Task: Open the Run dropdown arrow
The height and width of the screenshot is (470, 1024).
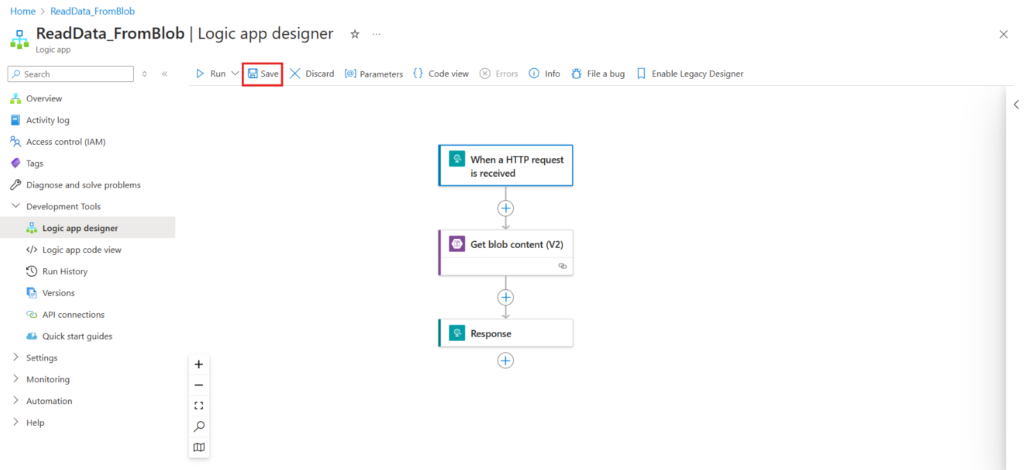Action: (235, 74)
